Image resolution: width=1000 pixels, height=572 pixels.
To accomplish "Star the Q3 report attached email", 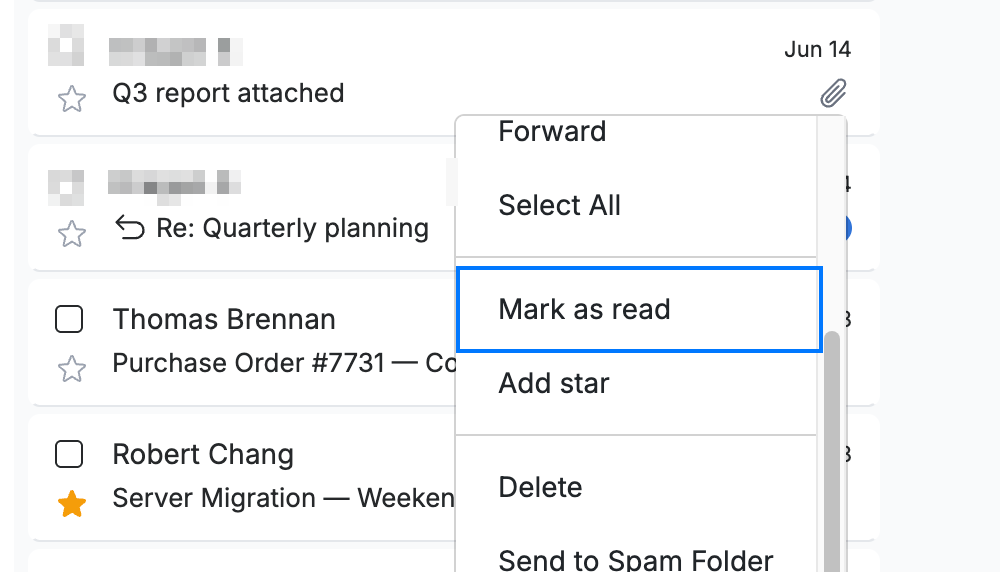I will (x=71, y=99).
